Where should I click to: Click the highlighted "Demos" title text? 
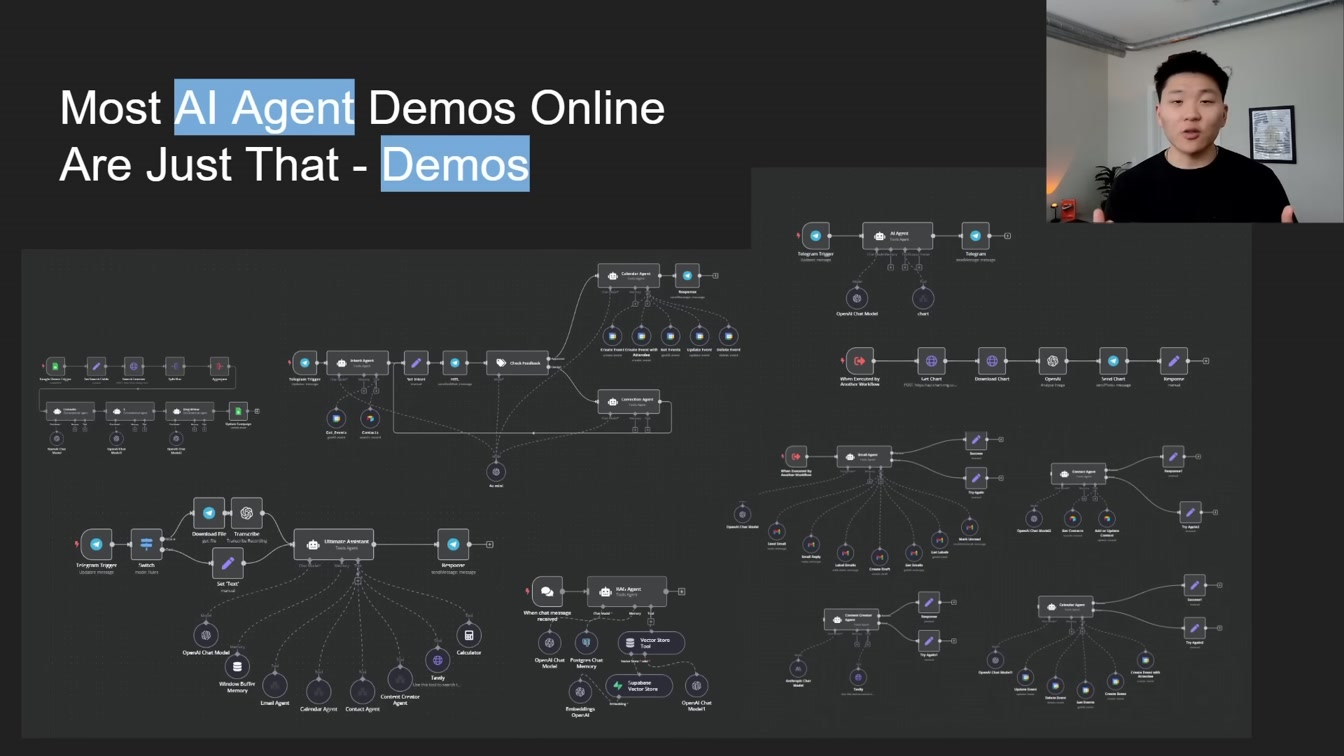pos(455,164)
